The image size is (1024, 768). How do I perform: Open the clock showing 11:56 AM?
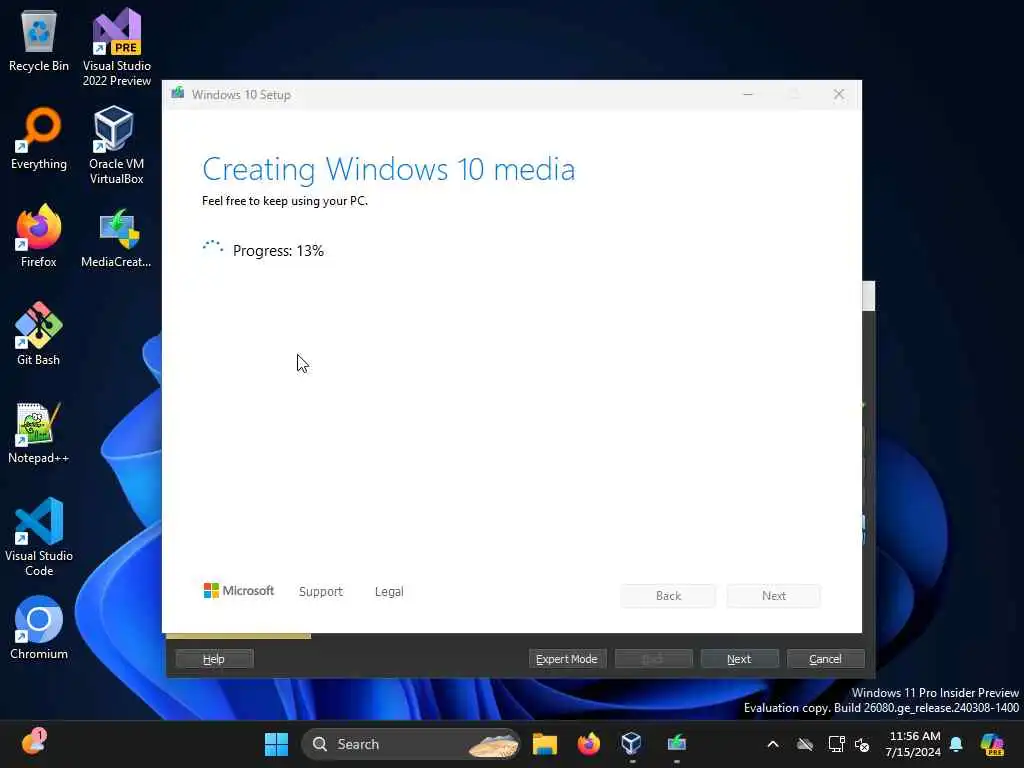pos(913,744)
